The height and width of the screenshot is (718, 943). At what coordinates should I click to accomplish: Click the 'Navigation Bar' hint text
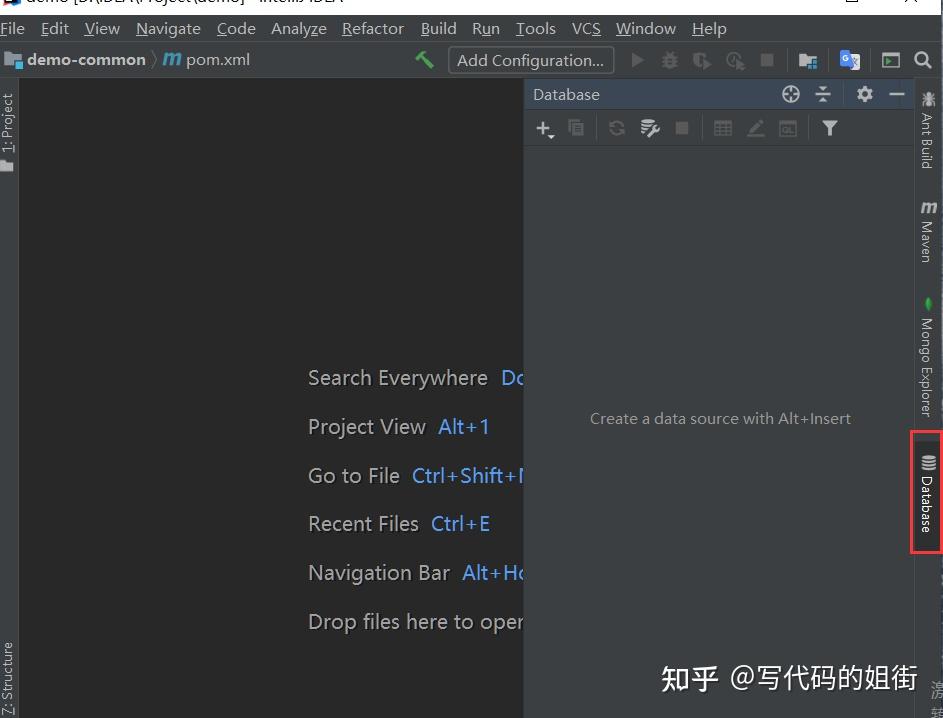379,573
